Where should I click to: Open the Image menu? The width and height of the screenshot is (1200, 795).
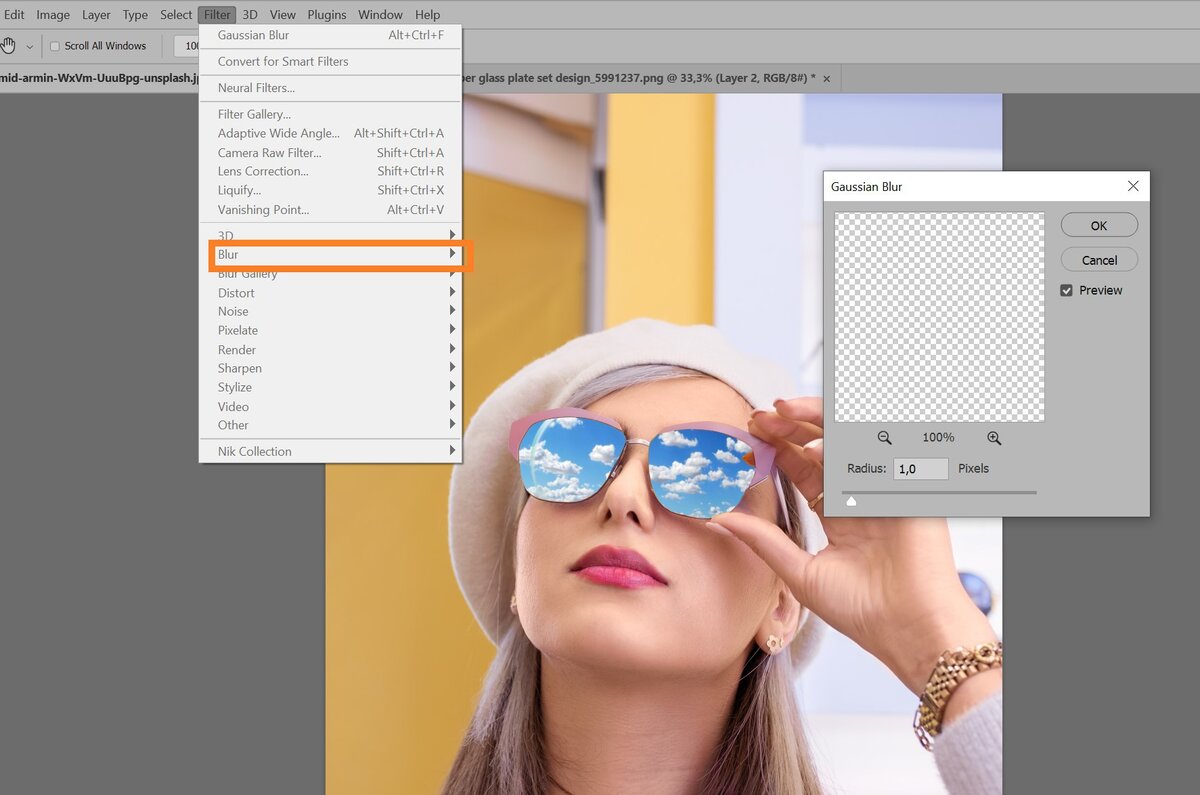pyautogui.click(x=53, y=15)
